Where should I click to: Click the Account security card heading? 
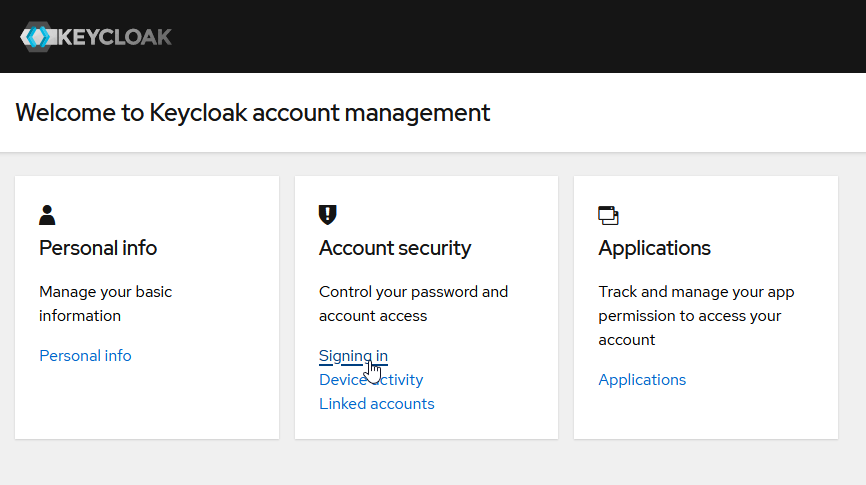click(x=395, y=248)
